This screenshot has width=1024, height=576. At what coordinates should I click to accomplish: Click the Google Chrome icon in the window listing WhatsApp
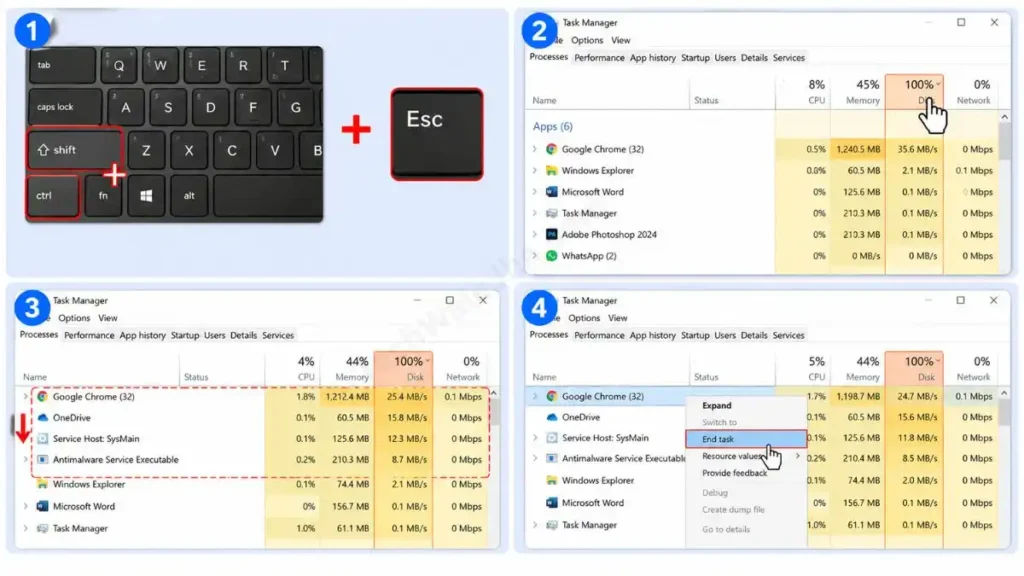point(551,149)
